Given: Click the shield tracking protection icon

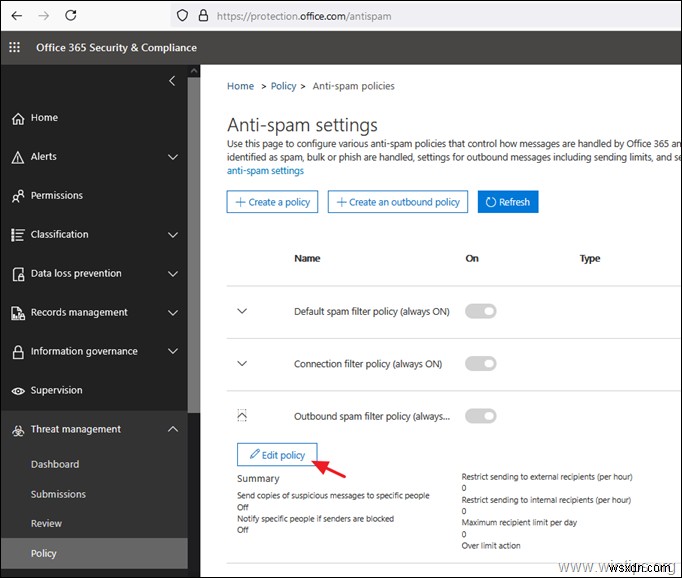Looking at the screenshot, I should pyautogui.click(x=182, y=16).
